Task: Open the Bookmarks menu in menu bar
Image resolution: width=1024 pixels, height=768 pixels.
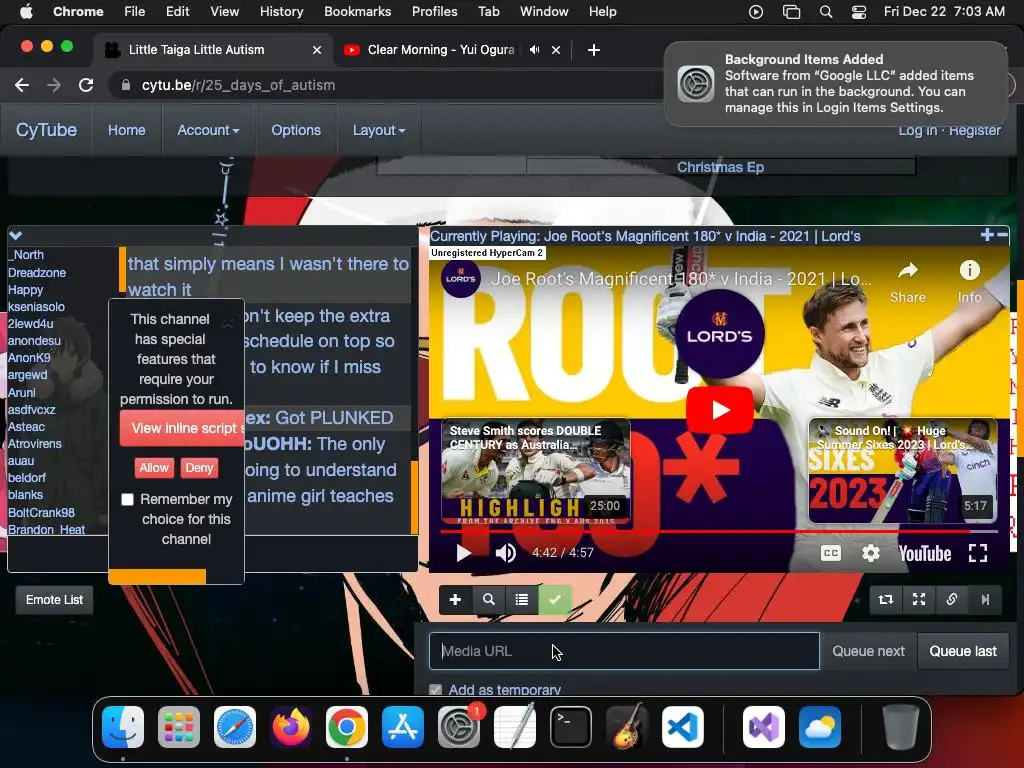Action: (357, 12)
